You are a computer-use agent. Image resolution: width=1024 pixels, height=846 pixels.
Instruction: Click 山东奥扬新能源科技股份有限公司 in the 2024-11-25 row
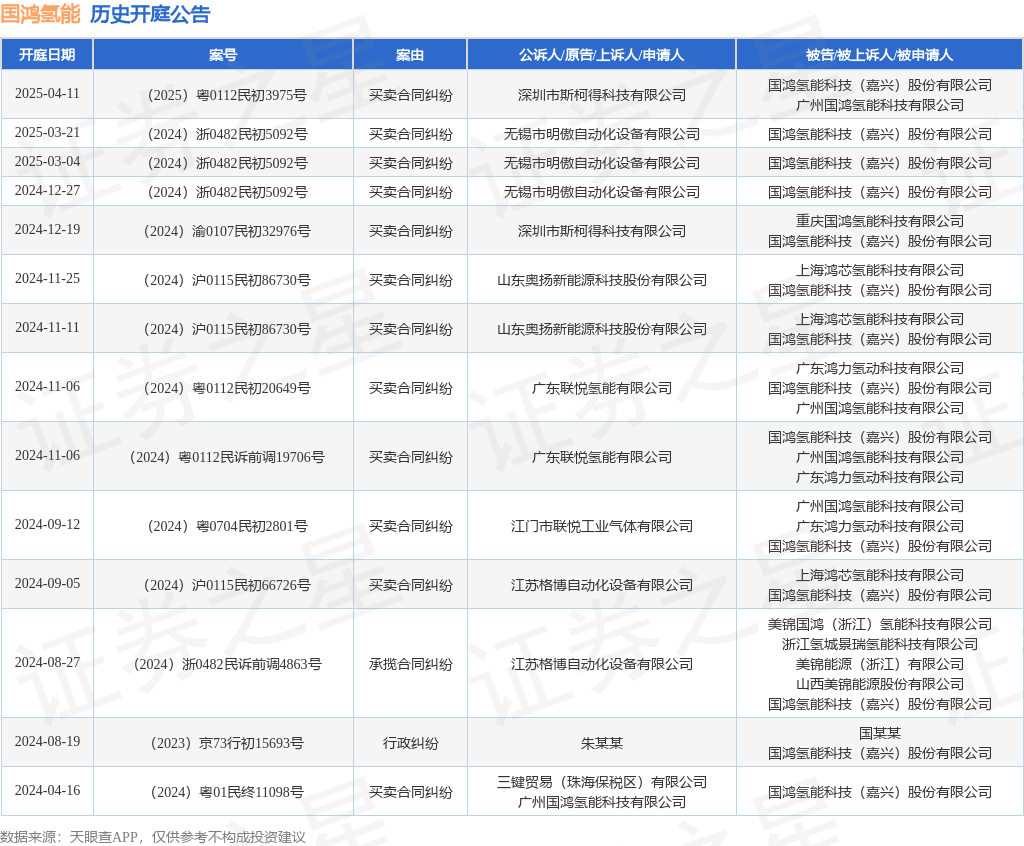click(601, 280)
